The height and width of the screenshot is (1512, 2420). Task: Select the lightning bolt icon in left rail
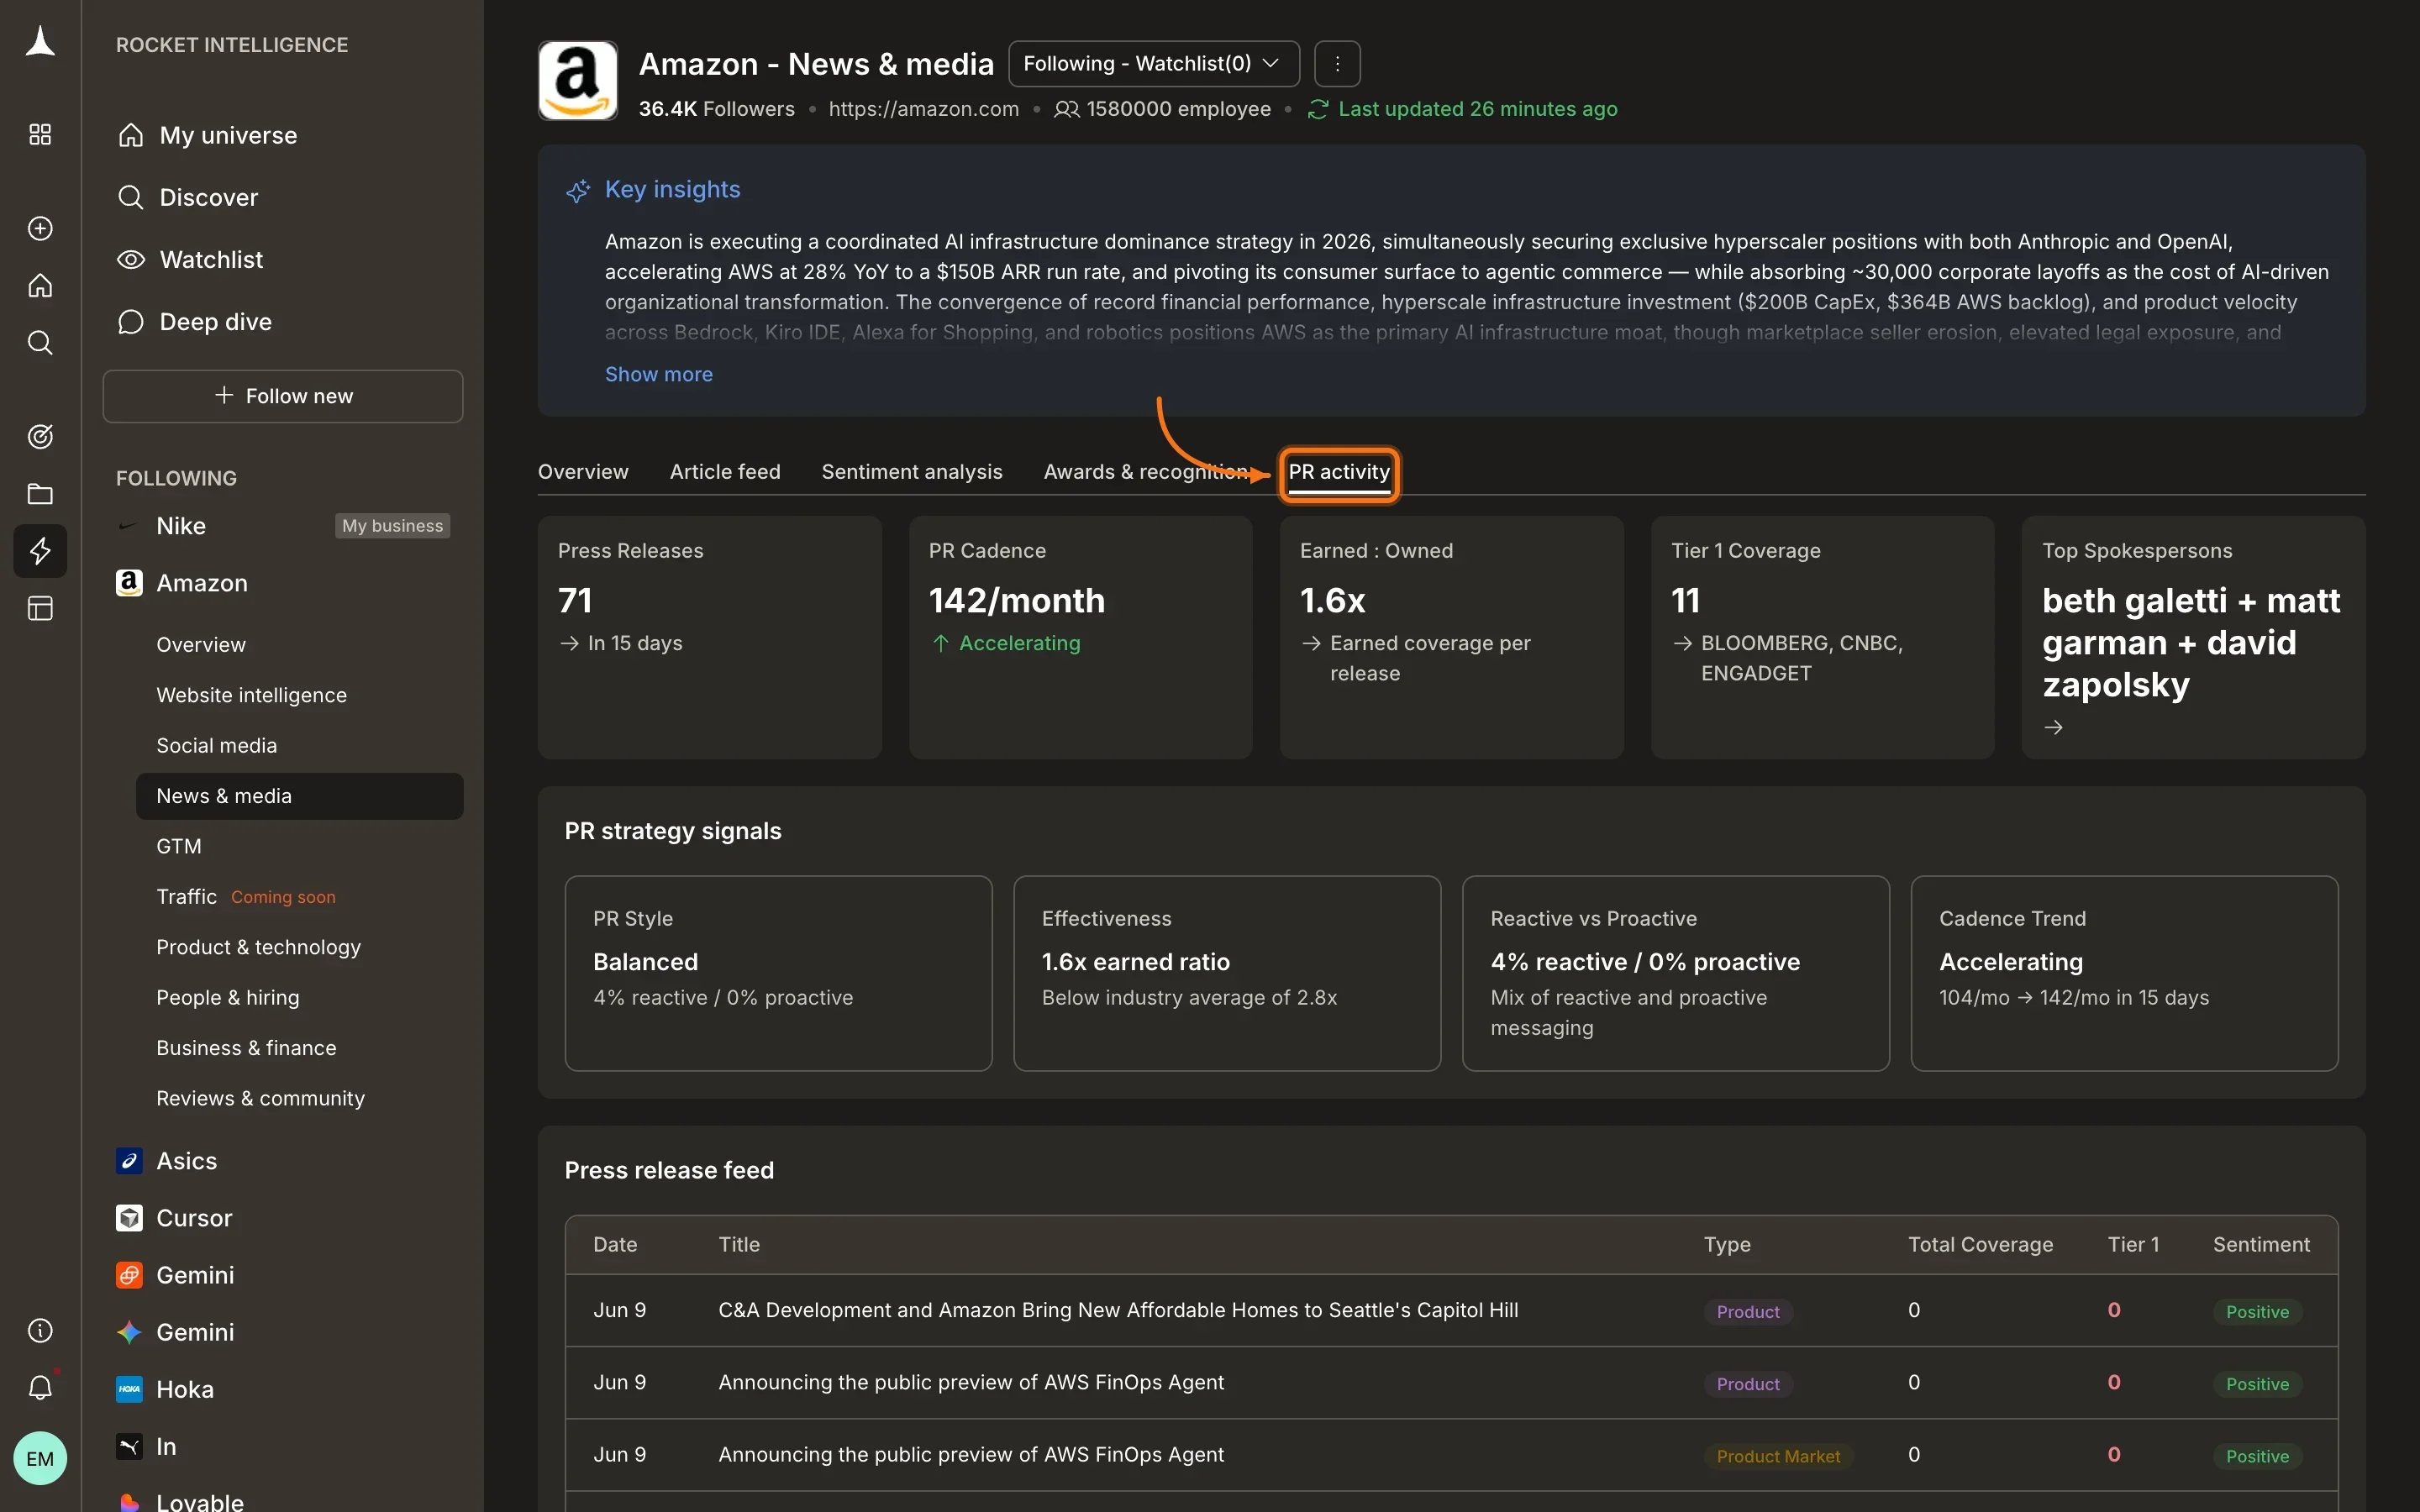pos(40,551)
